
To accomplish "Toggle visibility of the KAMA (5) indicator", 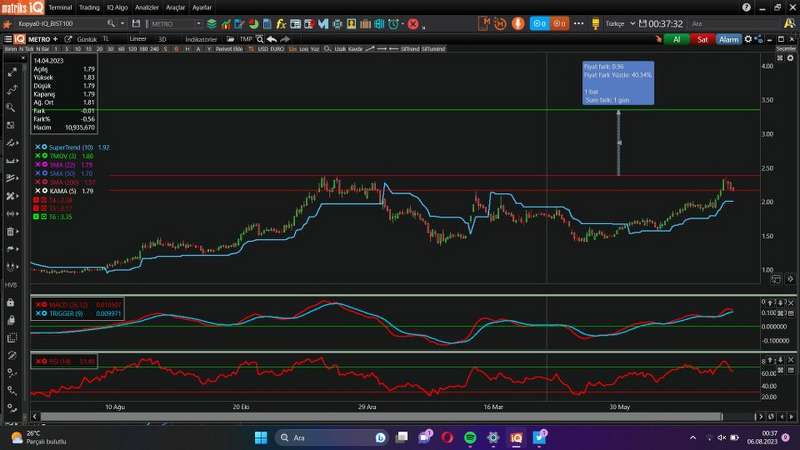I will click(x=45, y=190).
